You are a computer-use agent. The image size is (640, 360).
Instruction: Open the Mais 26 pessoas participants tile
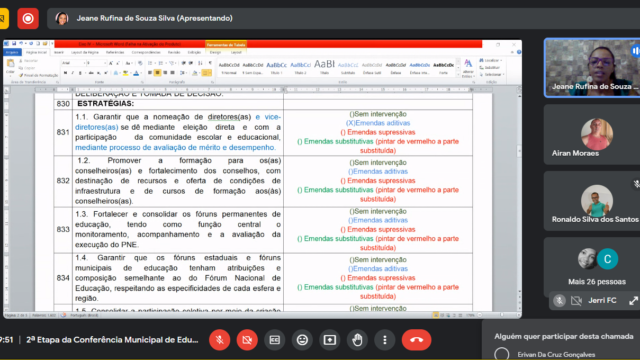(596, 267)
